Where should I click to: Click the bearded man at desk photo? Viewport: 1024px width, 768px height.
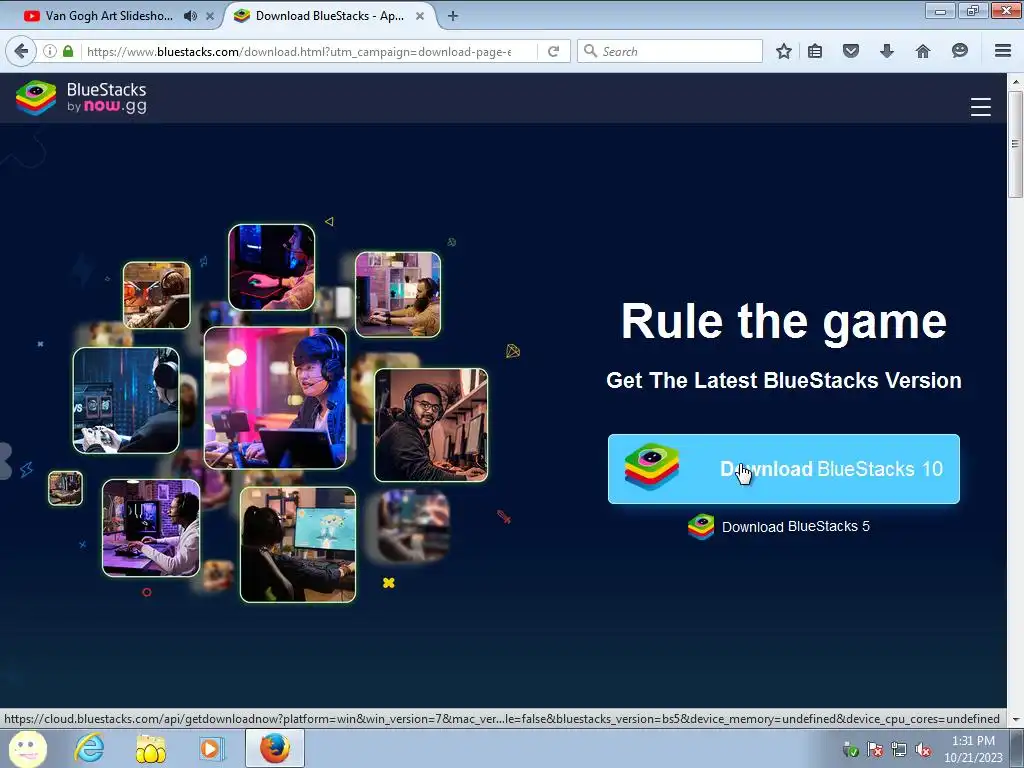coord(398,295)
